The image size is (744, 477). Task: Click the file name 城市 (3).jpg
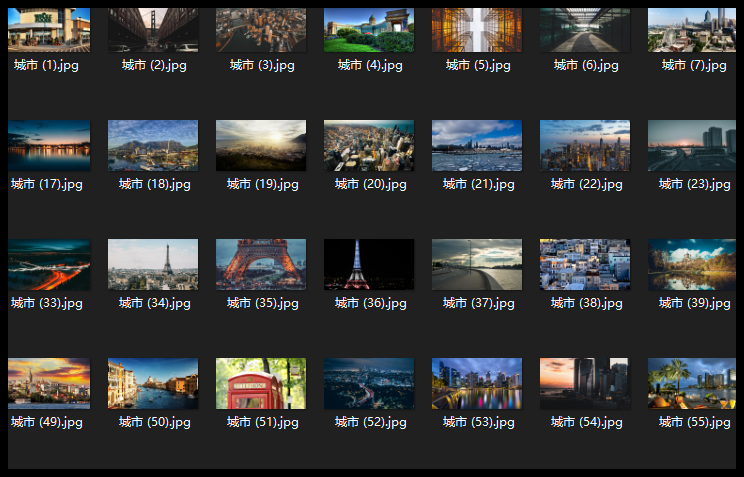click(x=262, y=65)
